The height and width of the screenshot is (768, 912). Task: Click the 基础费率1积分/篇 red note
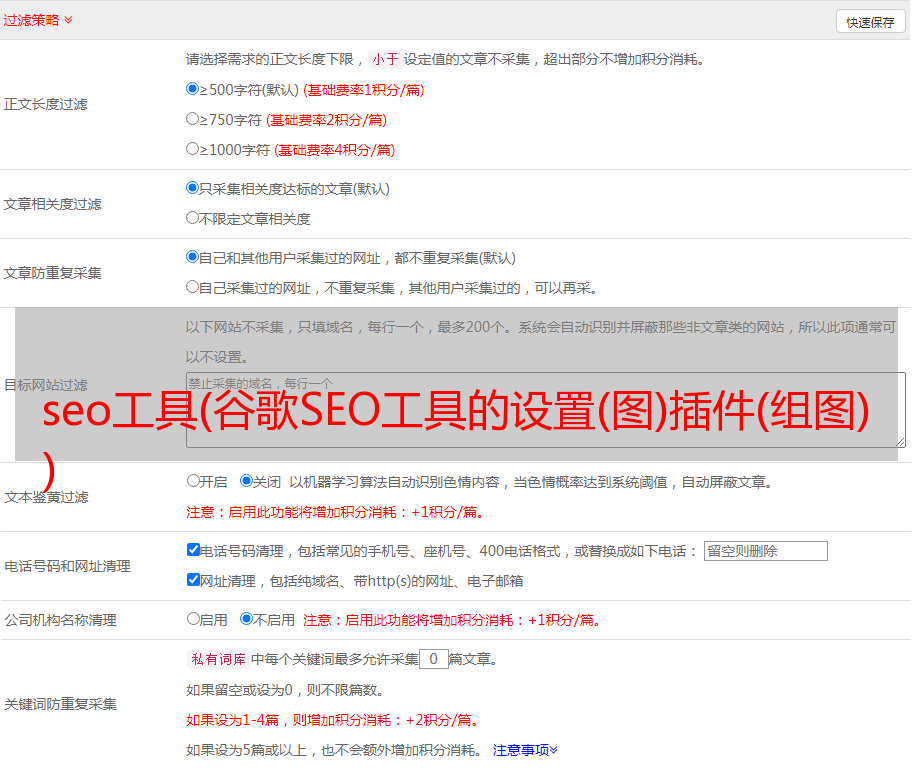coord(364,90)
